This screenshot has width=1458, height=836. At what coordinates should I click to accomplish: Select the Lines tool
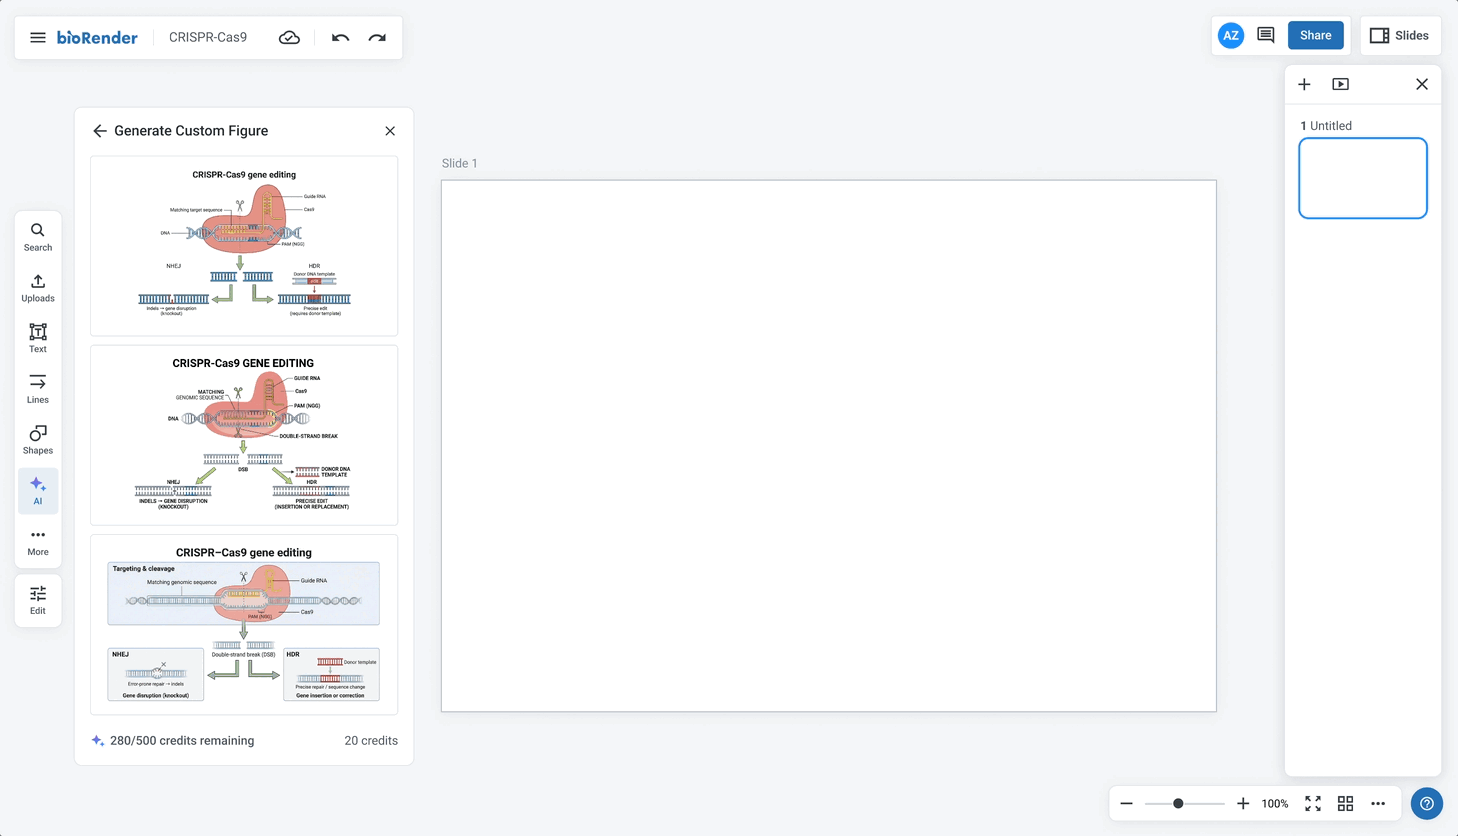coord(38,389)
